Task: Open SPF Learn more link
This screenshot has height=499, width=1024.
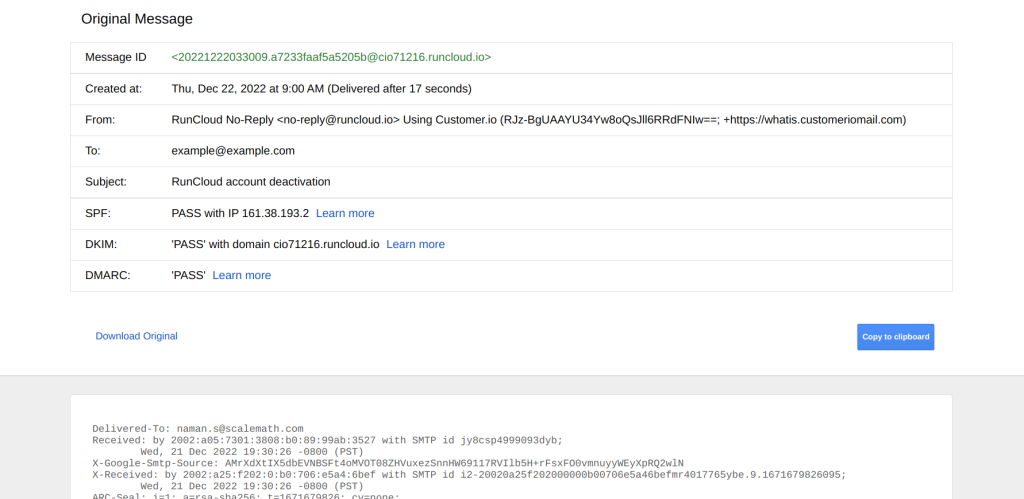Action: click(x=345, y=213)
